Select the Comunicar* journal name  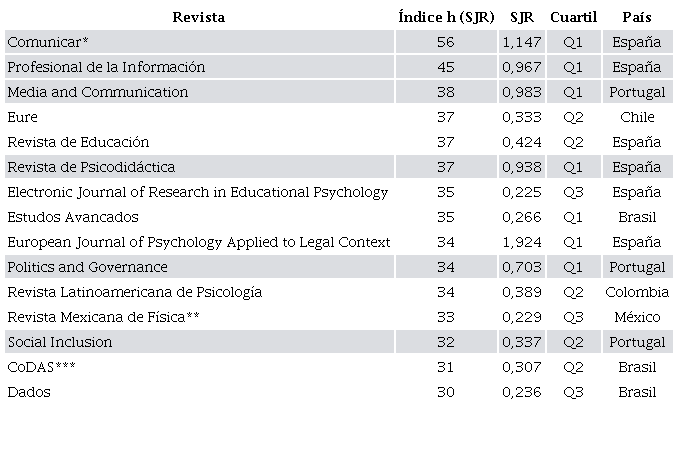[x=48, y=42]
